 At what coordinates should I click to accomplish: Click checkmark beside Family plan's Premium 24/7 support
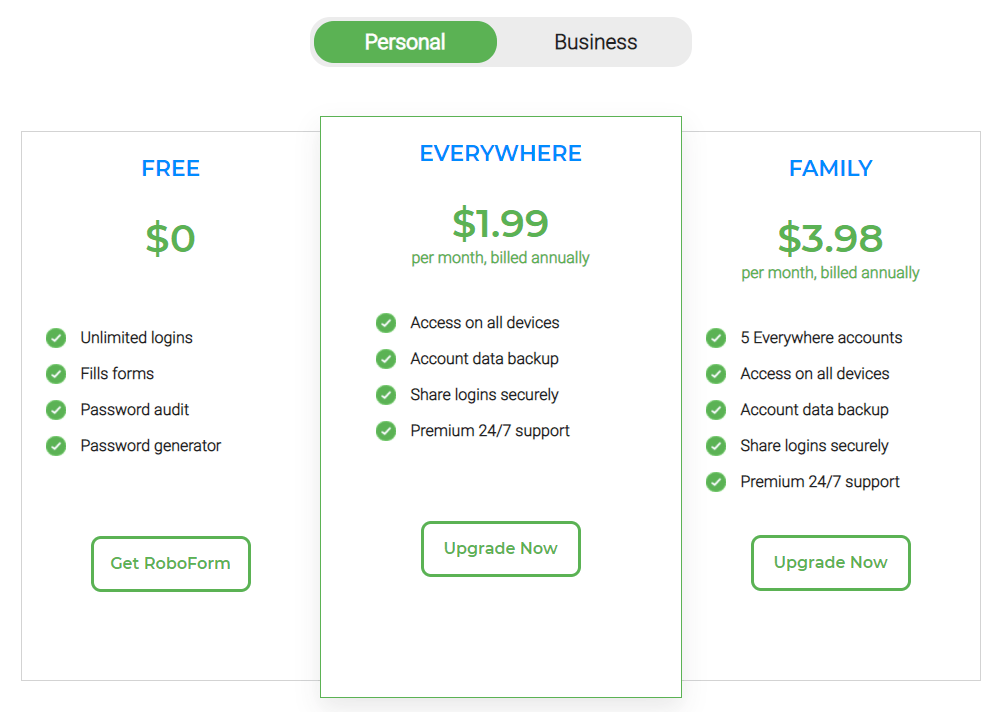tap(716, 482)
